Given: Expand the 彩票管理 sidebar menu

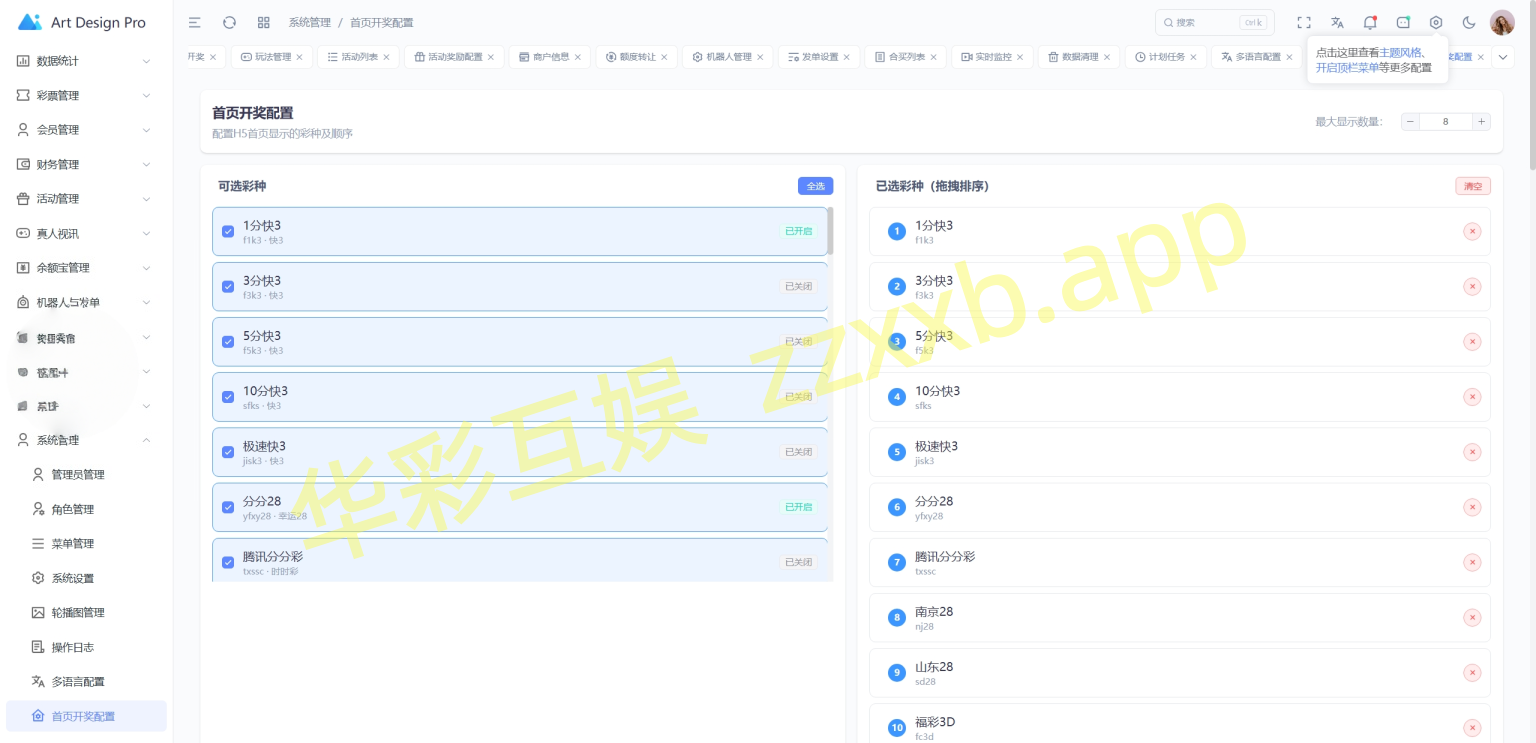Looking at the screenshot, I should tap(86, 96).
